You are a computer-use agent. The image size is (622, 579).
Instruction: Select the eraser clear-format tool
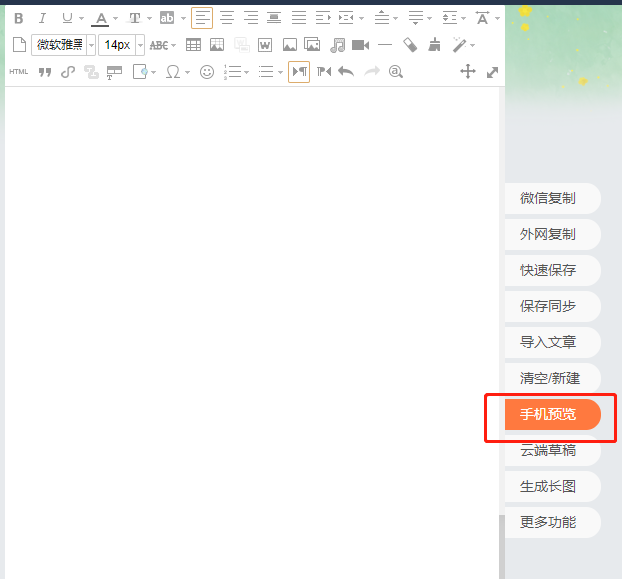tap(410, 45)
